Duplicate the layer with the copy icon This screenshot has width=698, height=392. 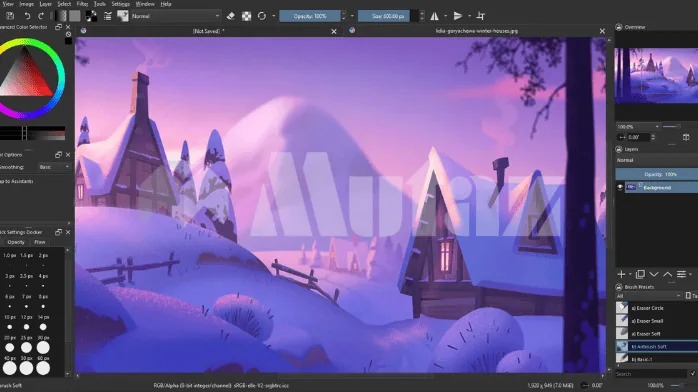click(640, 274)
